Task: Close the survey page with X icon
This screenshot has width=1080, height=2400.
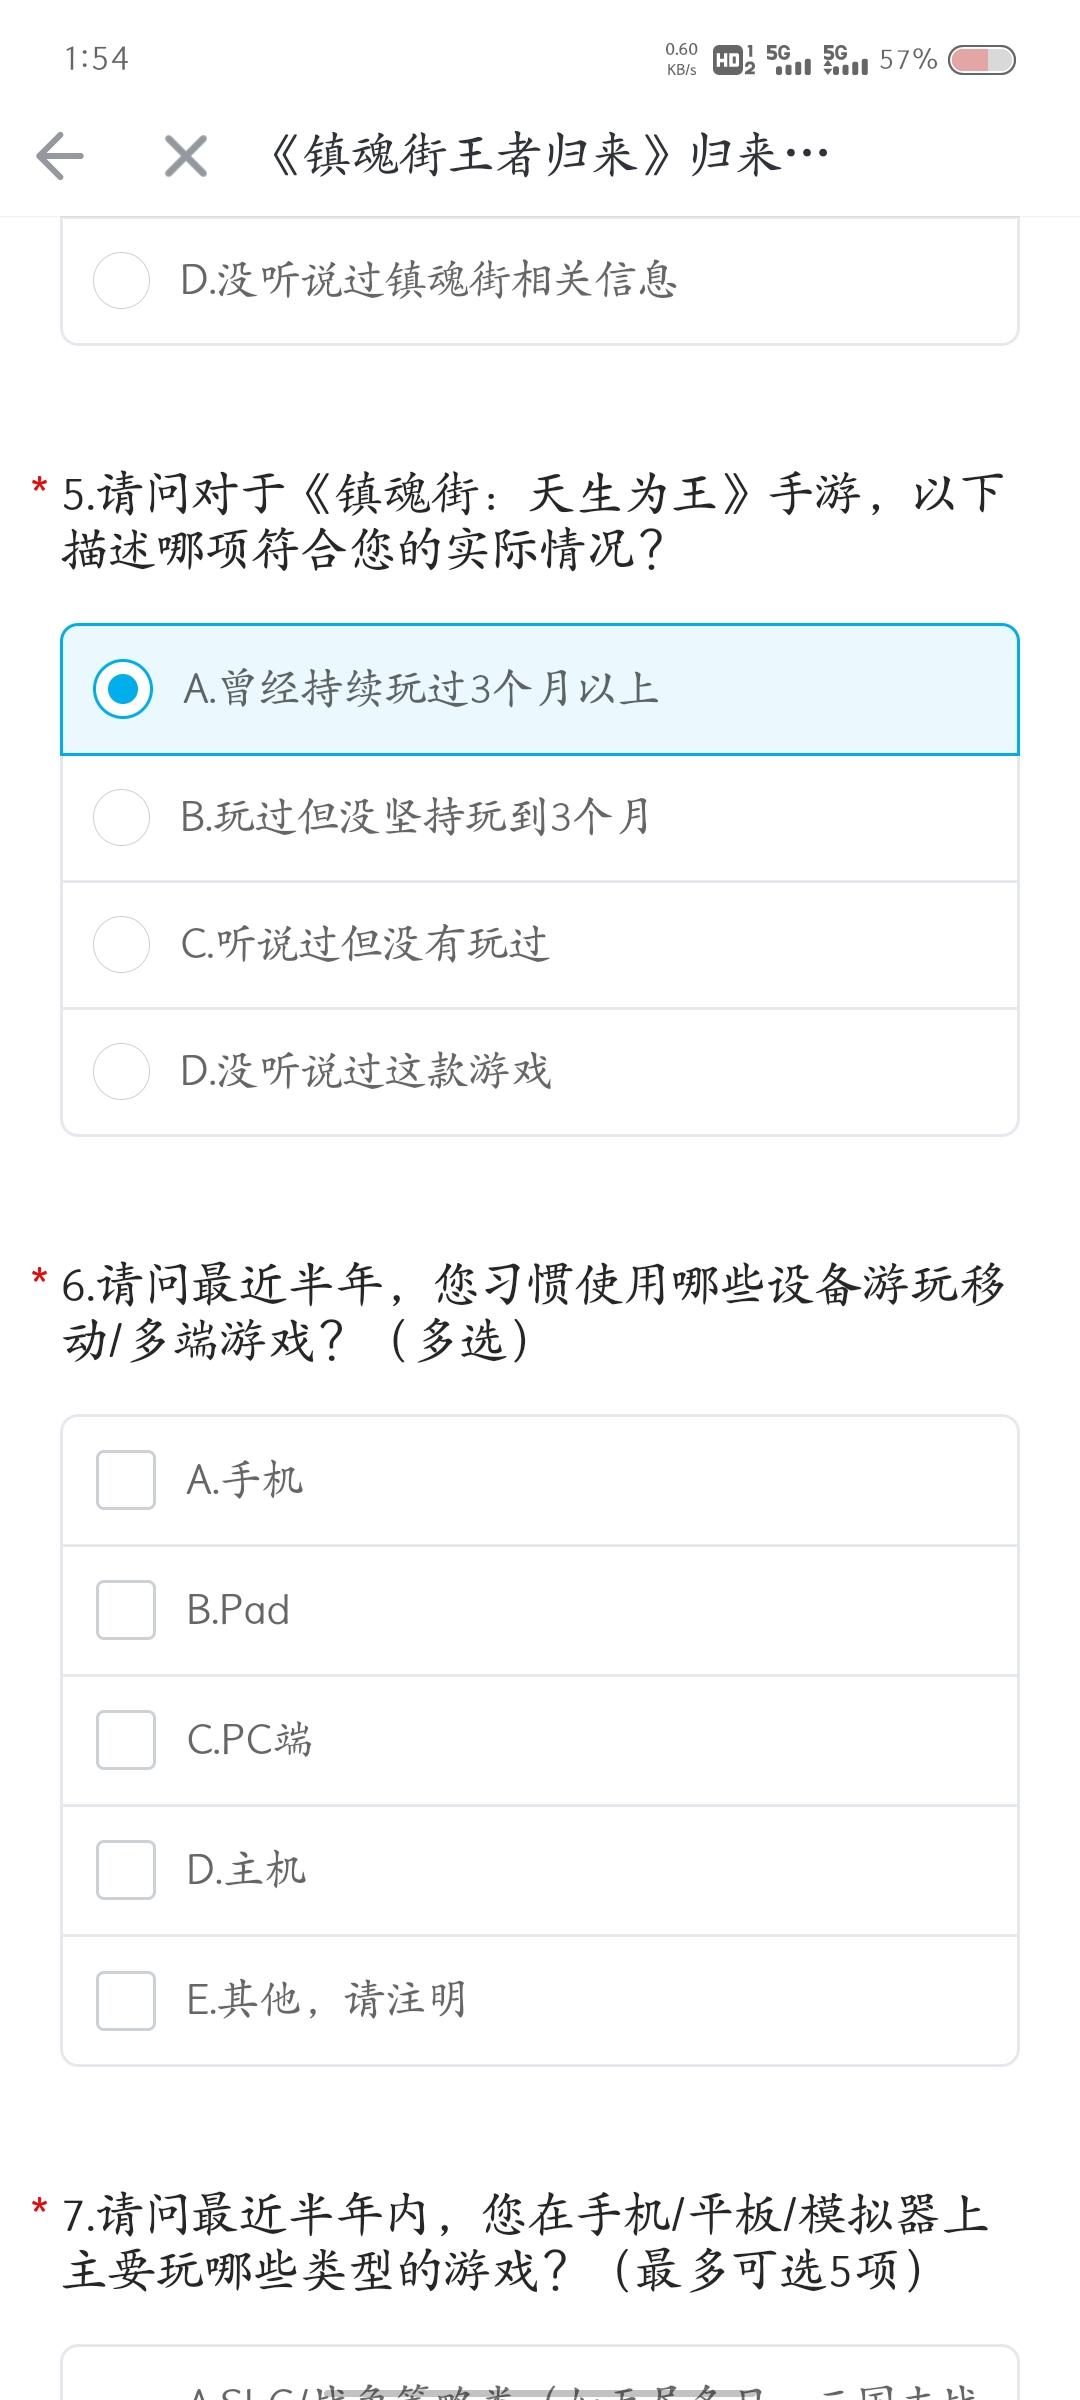Action: [x=186, y=156]
